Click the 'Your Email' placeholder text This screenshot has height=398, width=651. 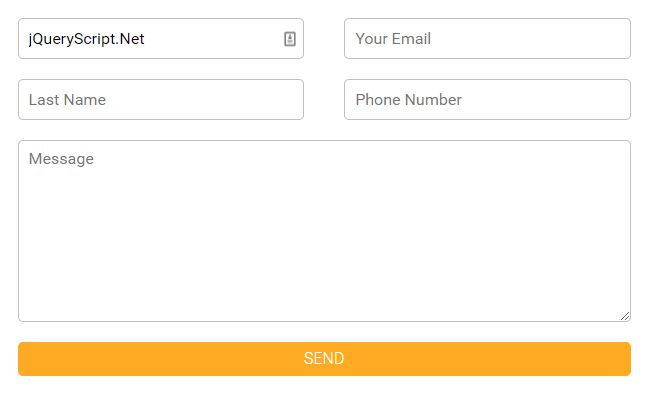point(393,39)
